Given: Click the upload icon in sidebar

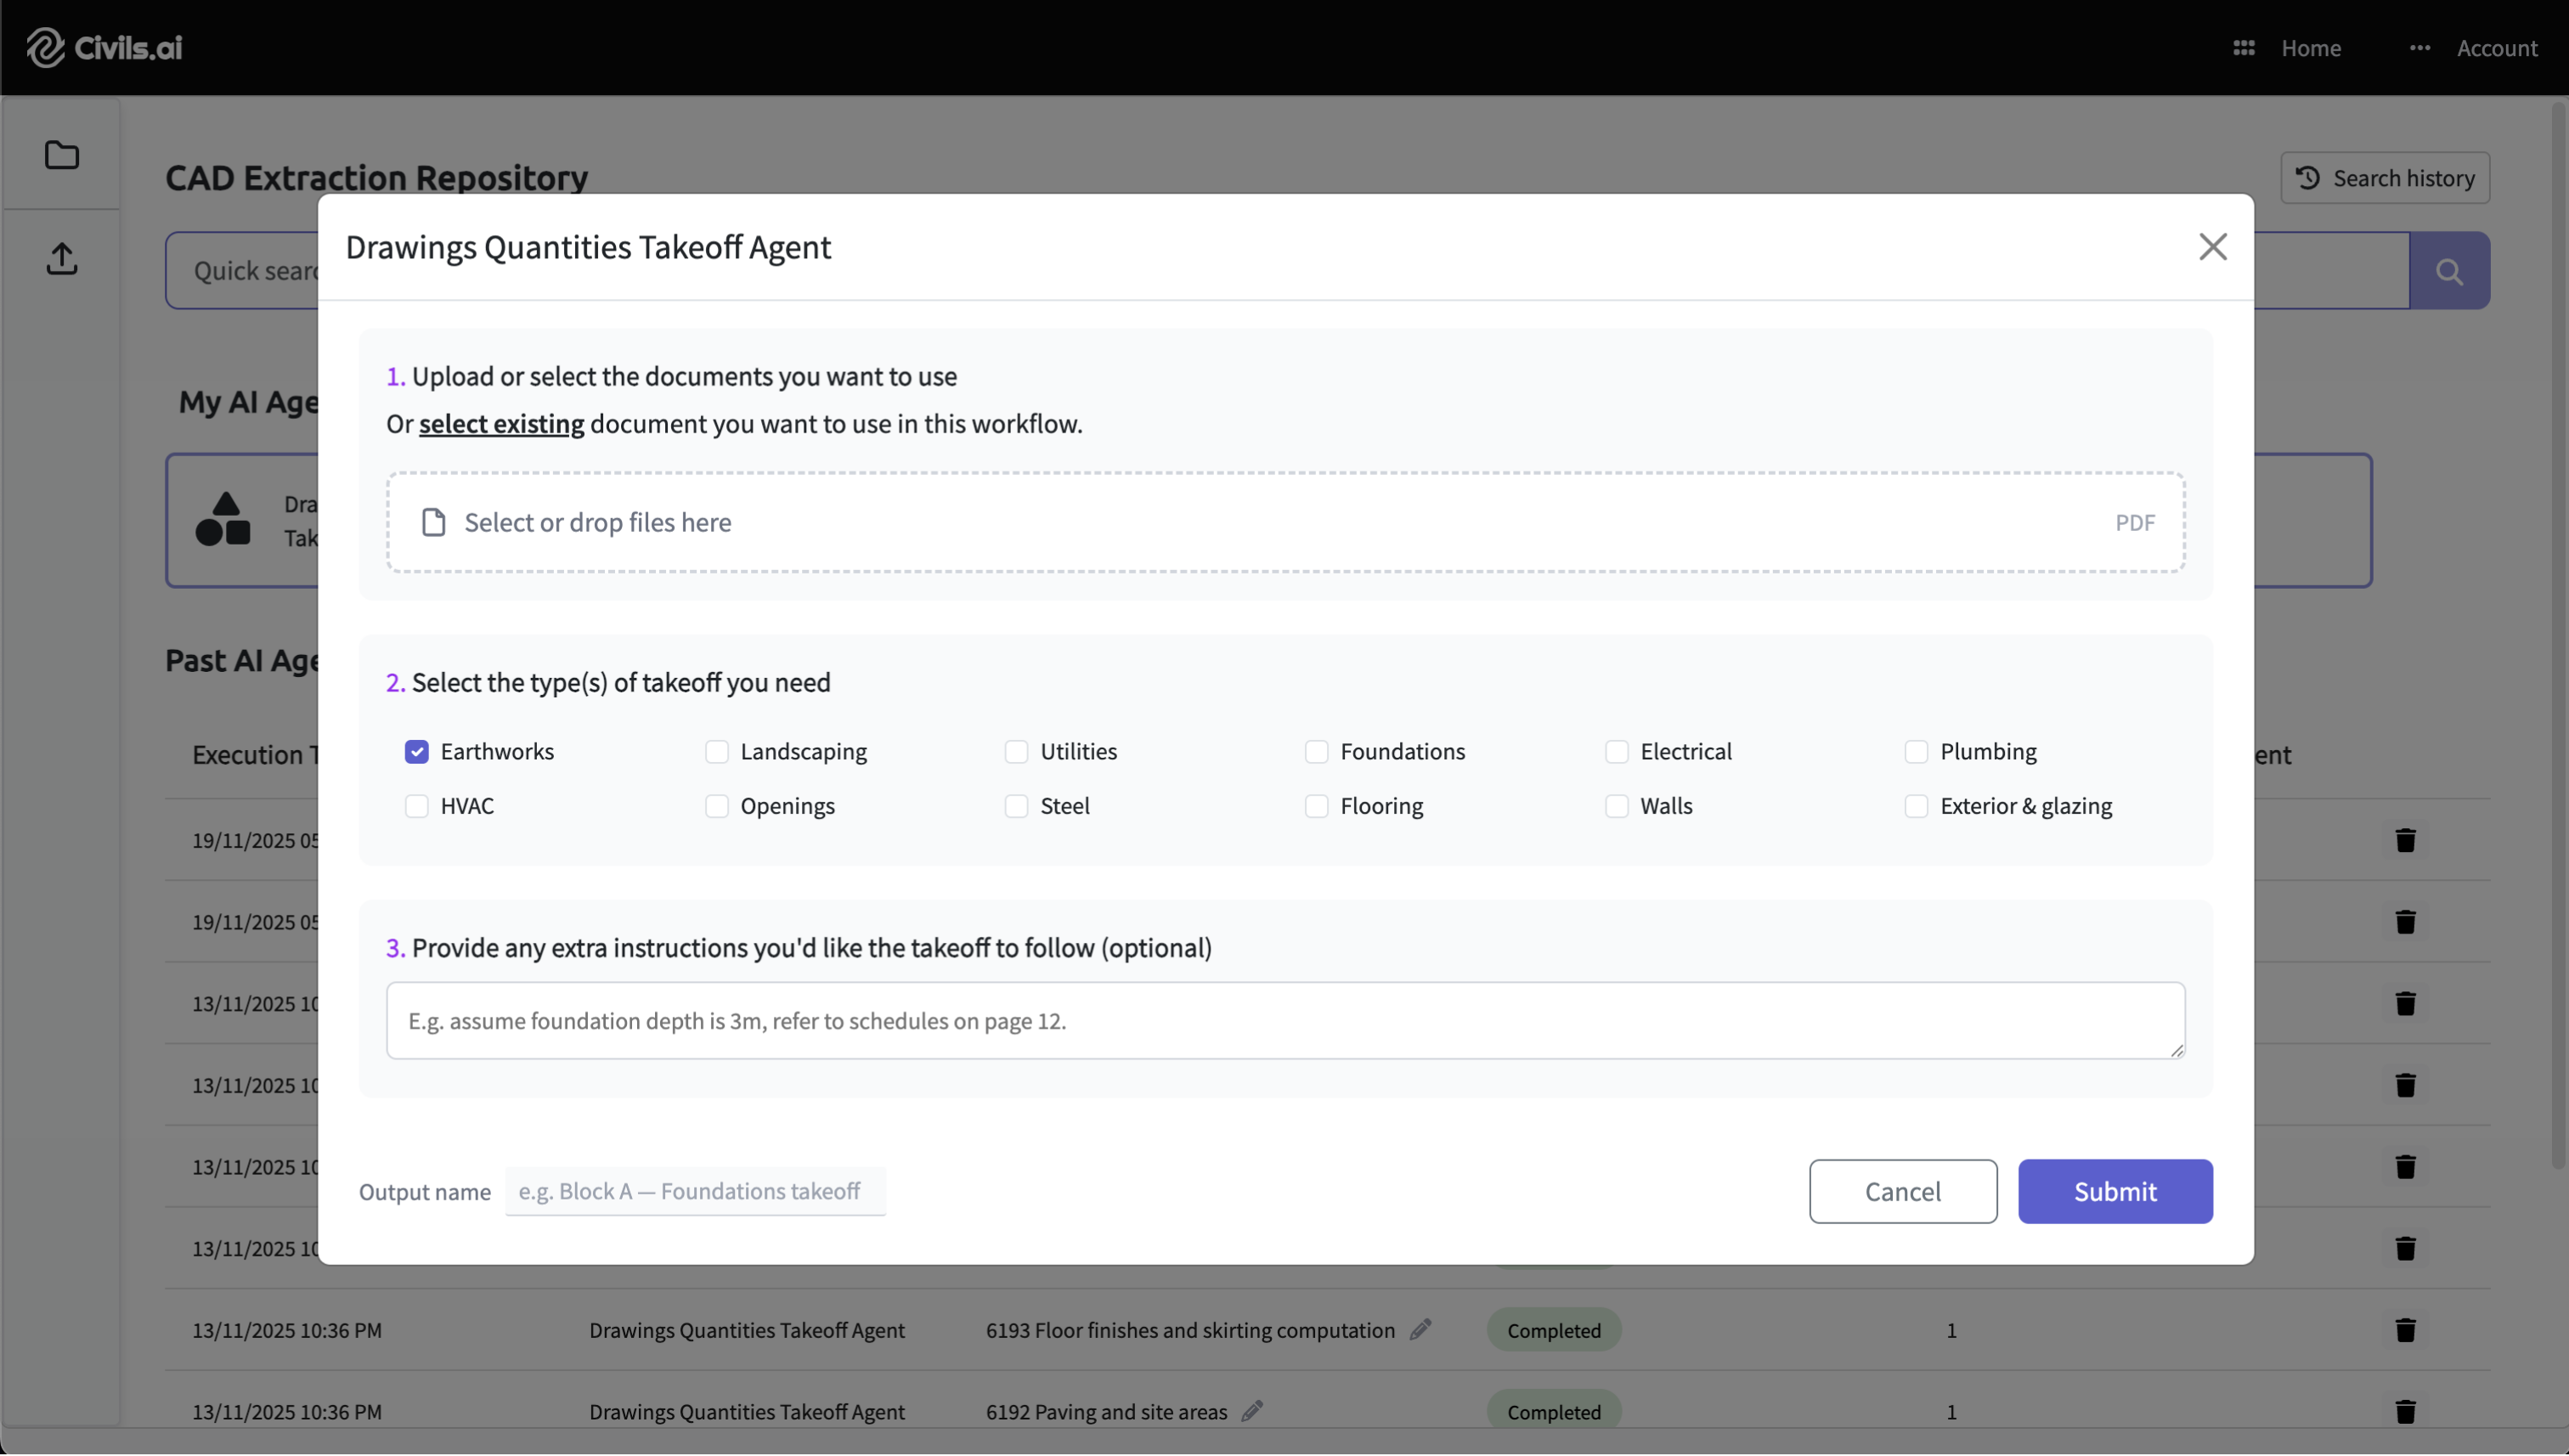Looking at the screenshot, I should 62,259.
